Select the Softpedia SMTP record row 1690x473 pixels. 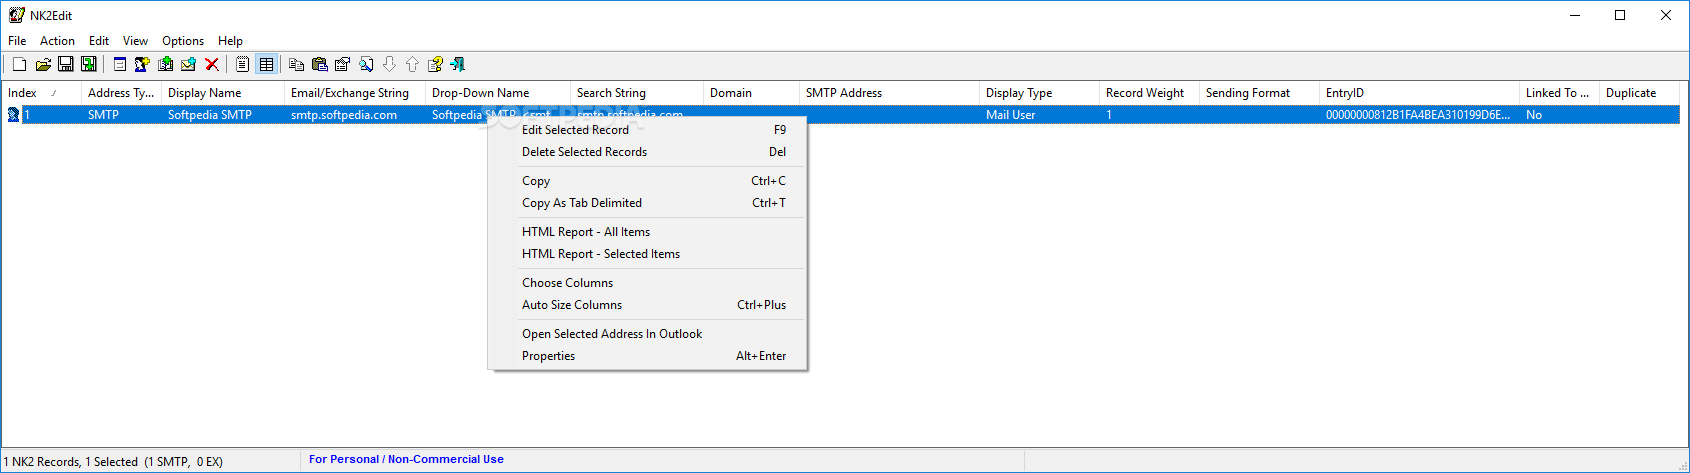[x=209, y=115]
